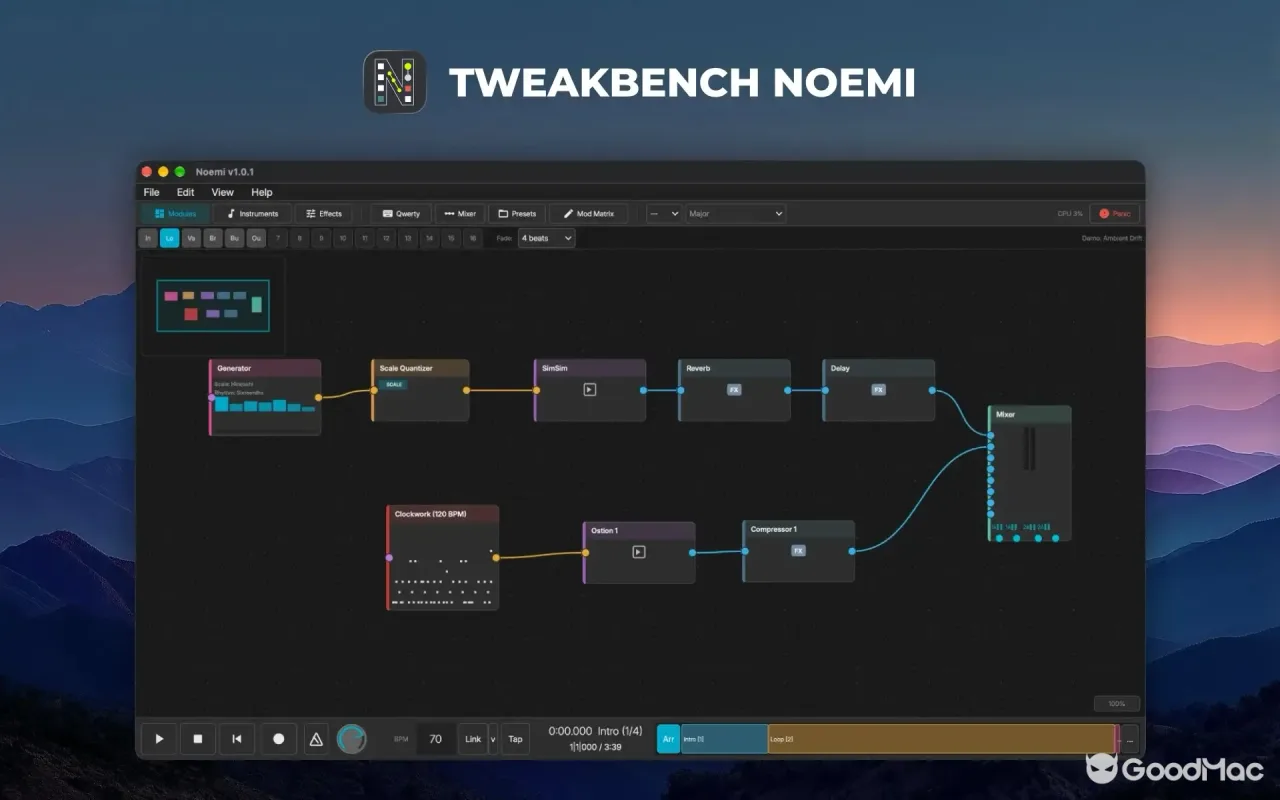1280x800 pixels.
Task: Click the Ostion 1 output port
Action: [x=693, y=552]
